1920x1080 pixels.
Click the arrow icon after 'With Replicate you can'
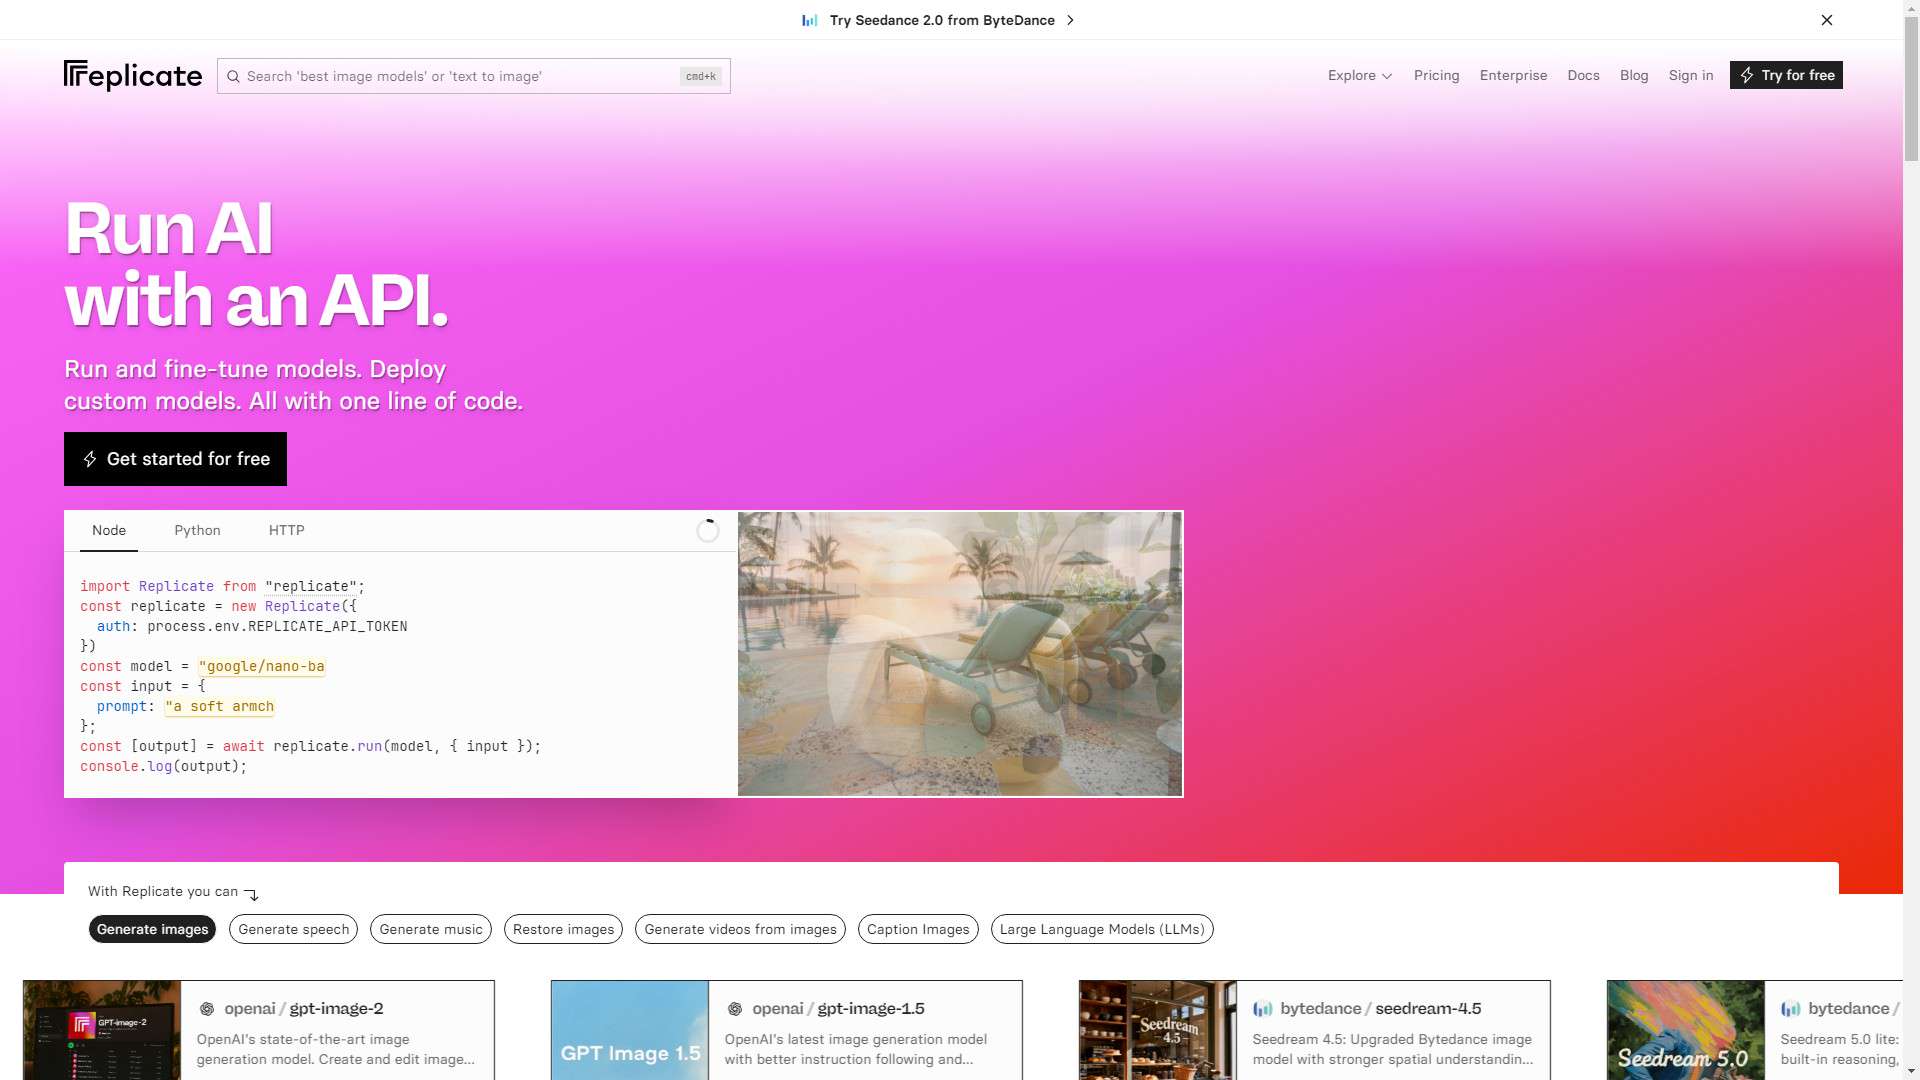tap(252, 893)
